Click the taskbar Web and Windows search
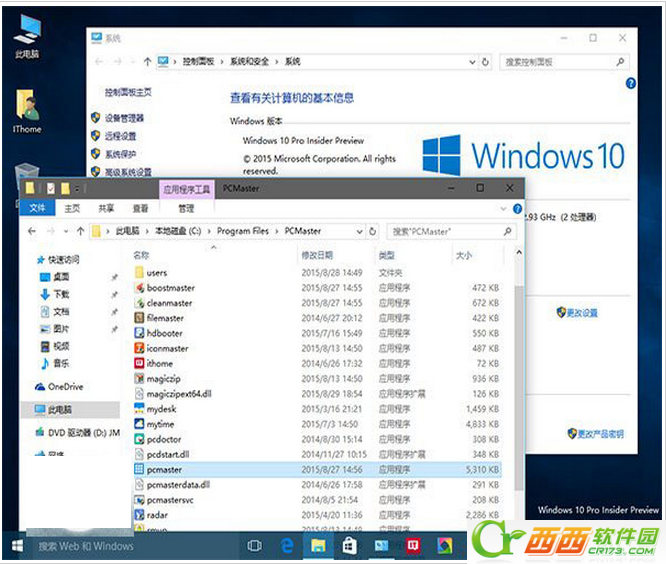This screenshot has width=666, height=564. click(x=133, y=546)
